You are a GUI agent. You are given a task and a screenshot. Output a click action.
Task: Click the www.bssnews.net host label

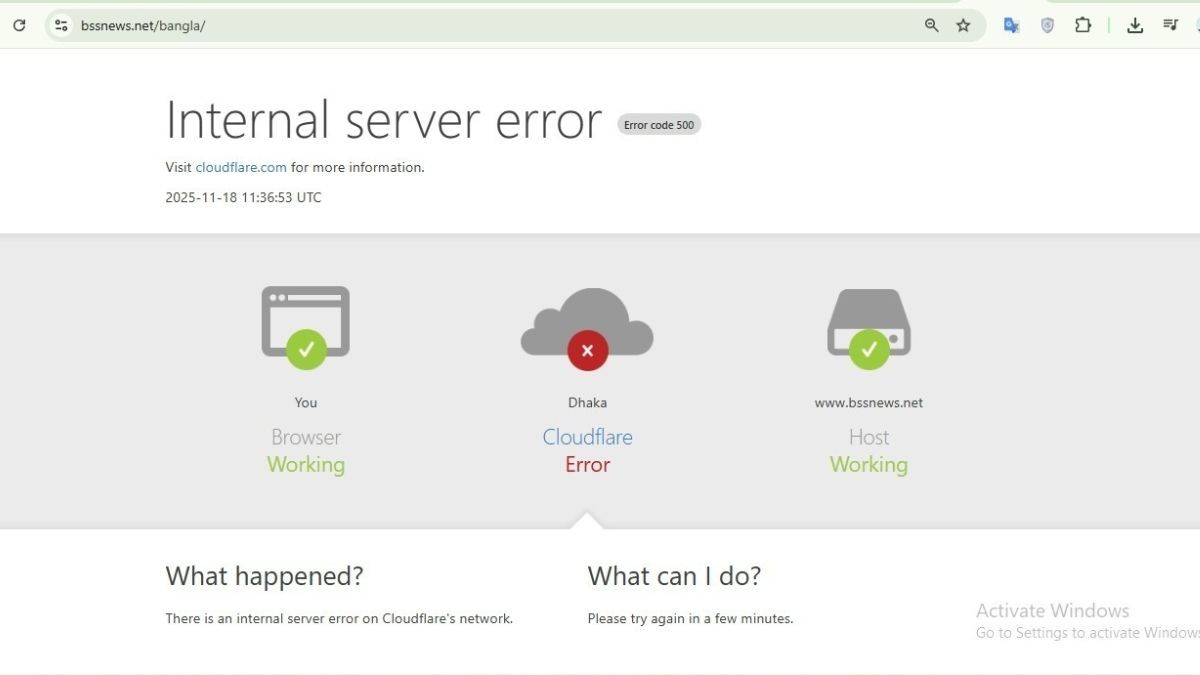point(868,403)
